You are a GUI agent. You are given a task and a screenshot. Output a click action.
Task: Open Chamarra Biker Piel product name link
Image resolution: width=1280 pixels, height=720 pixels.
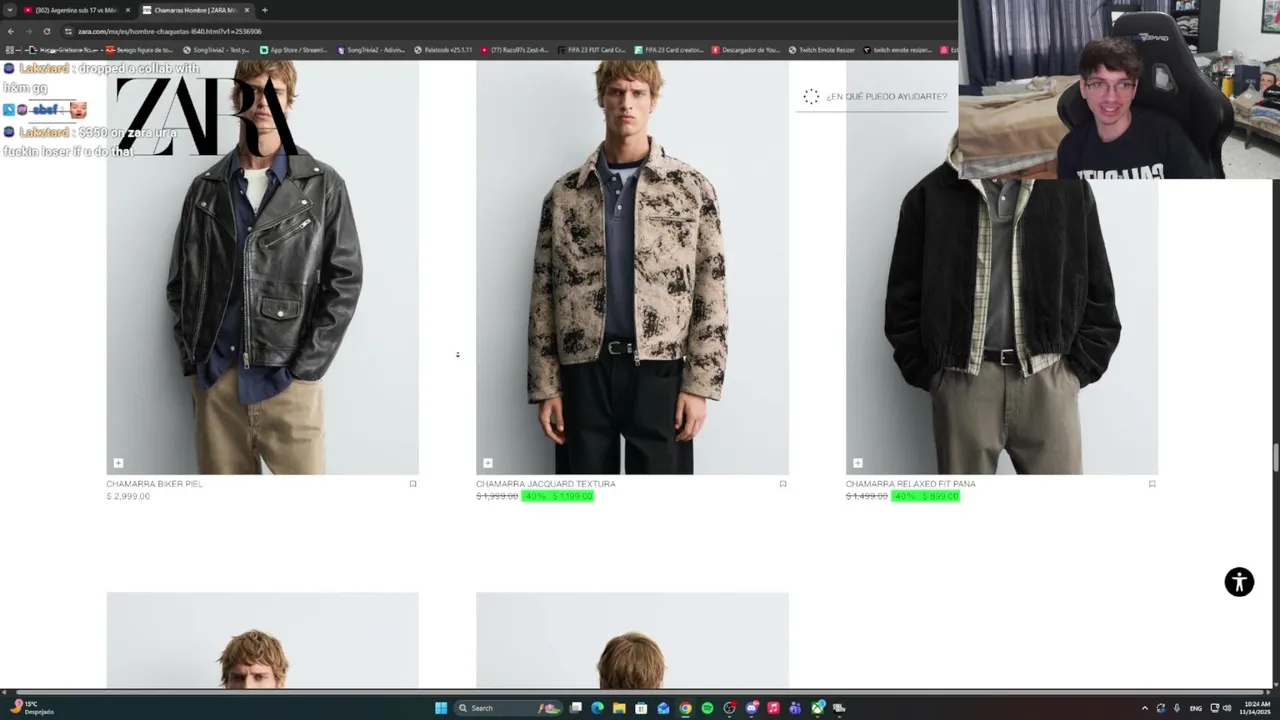click(x=154, y=484)
